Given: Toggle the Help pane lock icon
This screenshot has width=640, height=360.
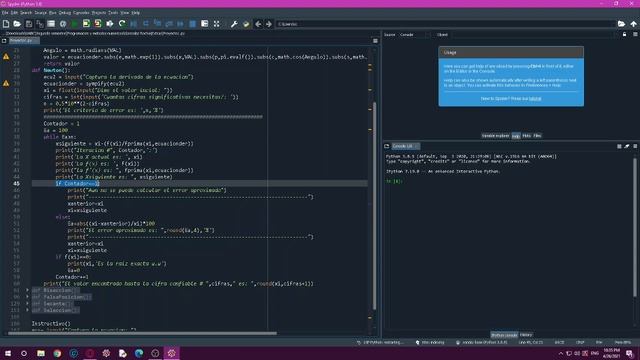Looking at the screenshot, I should [624, 35].
